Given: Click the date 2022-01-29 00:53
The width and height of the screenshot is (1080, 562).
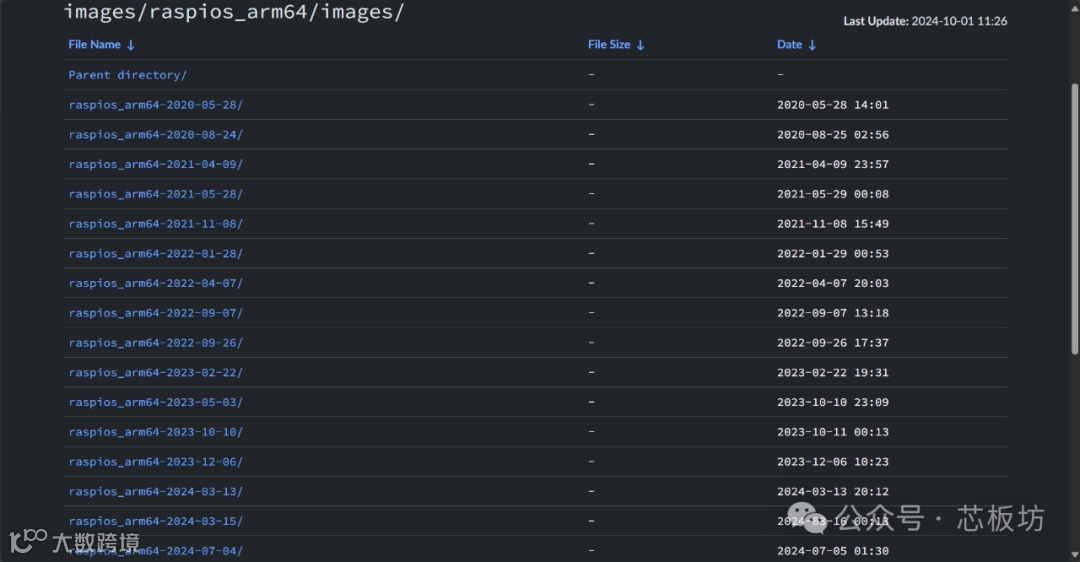Looking at the screenshot, I should [833, 253].
